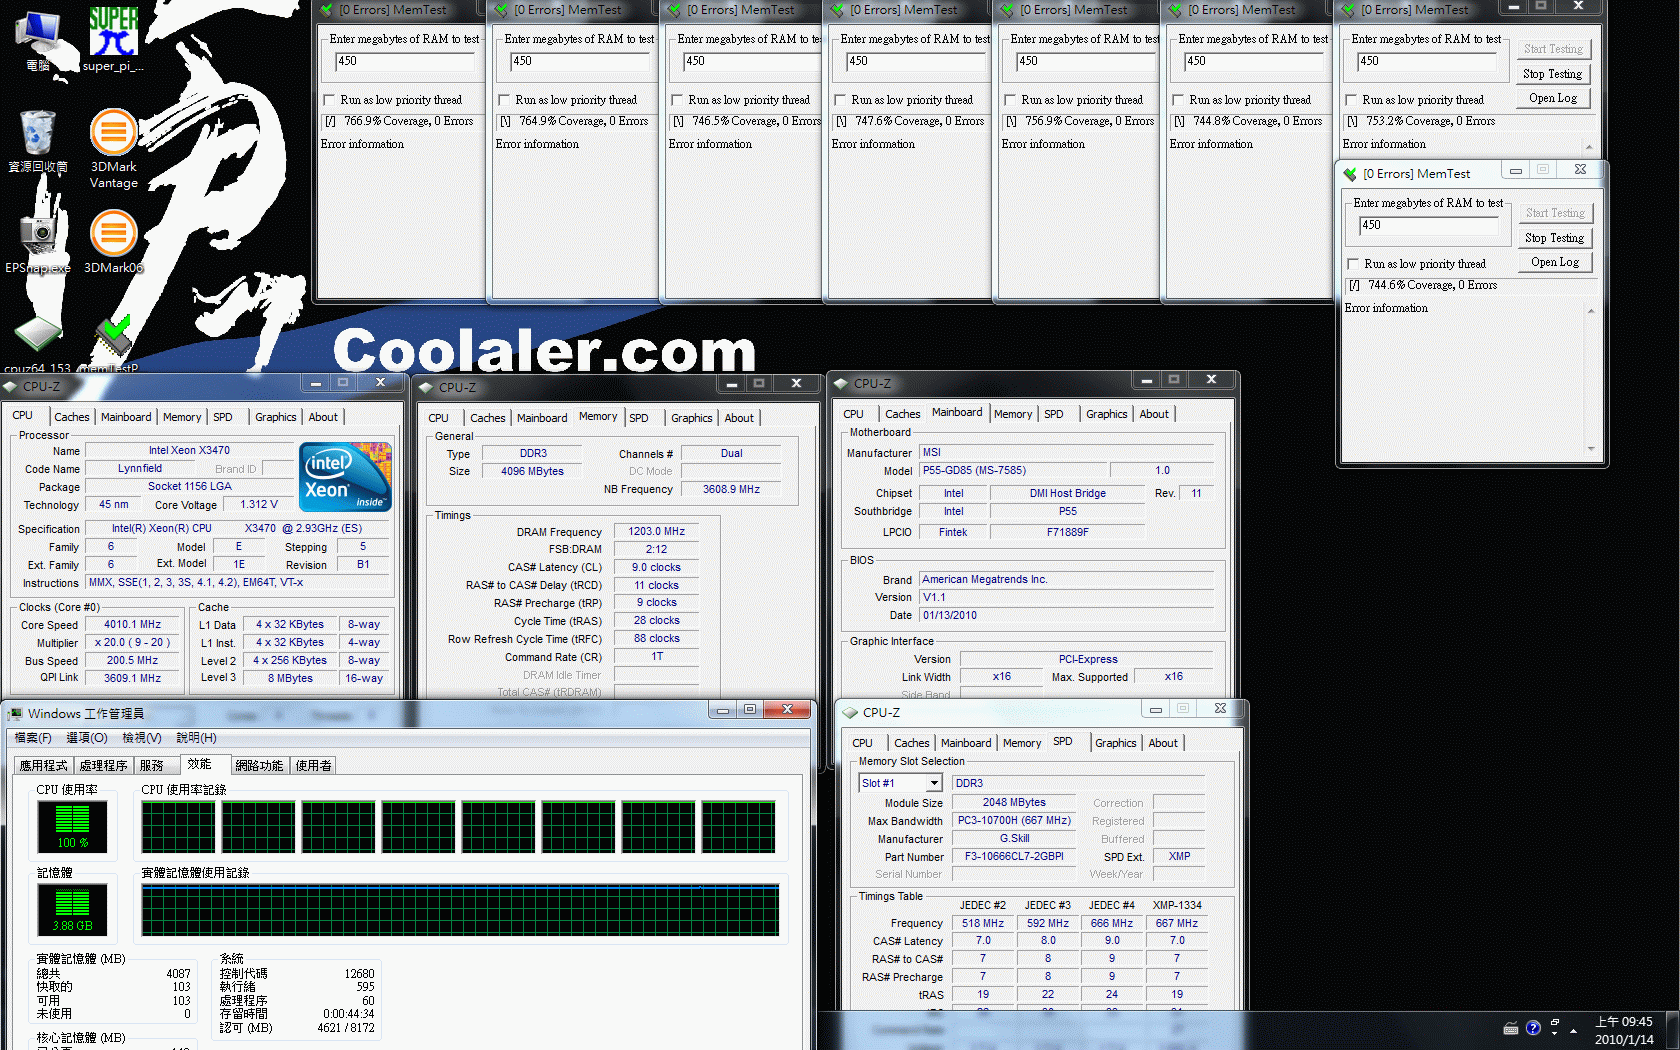Viewport: 1680px width, 1050px height.
Task: Toggle low priority thread in the 746.5% coverage MemTest
Action: [677, 100]
